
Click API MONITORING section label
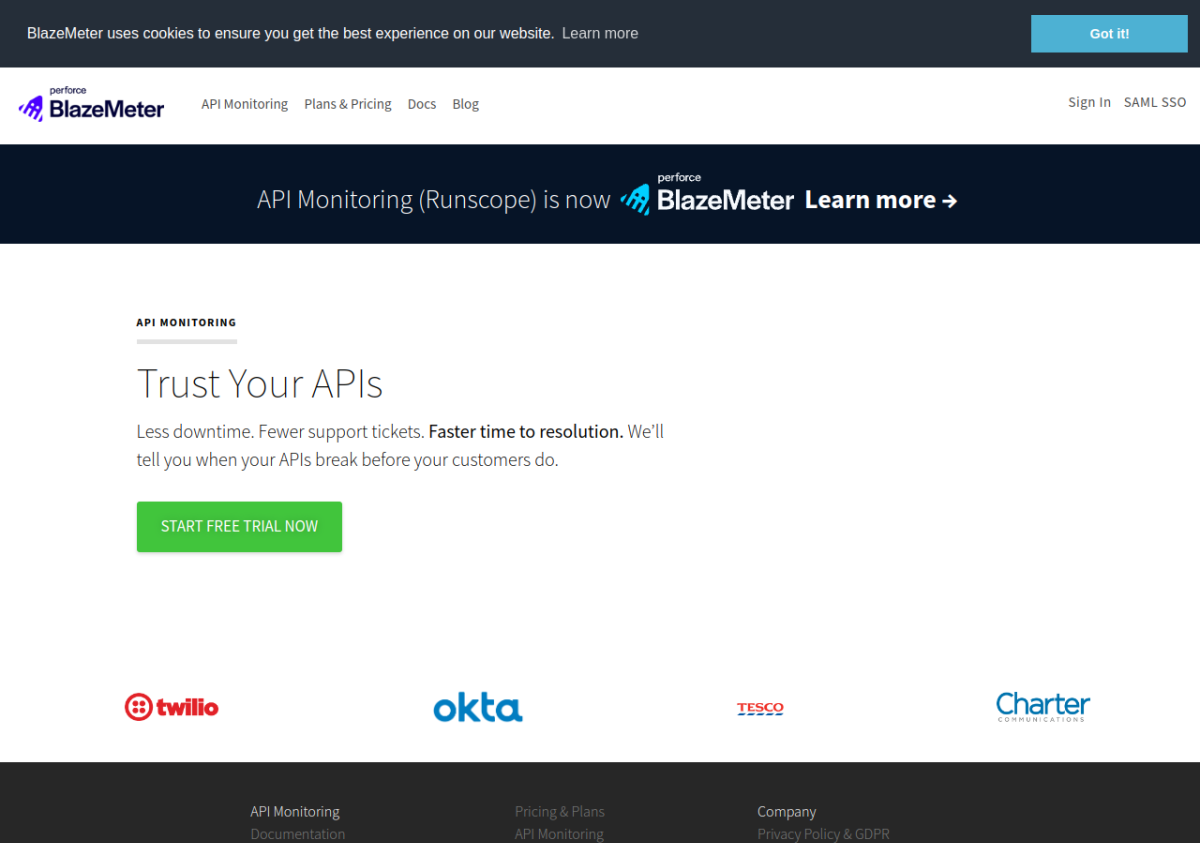(187, 323)
